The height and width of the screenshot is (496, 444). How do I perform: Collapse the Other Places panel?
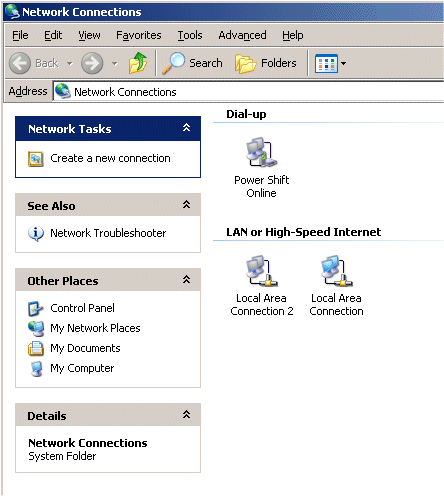coord(186,279)
